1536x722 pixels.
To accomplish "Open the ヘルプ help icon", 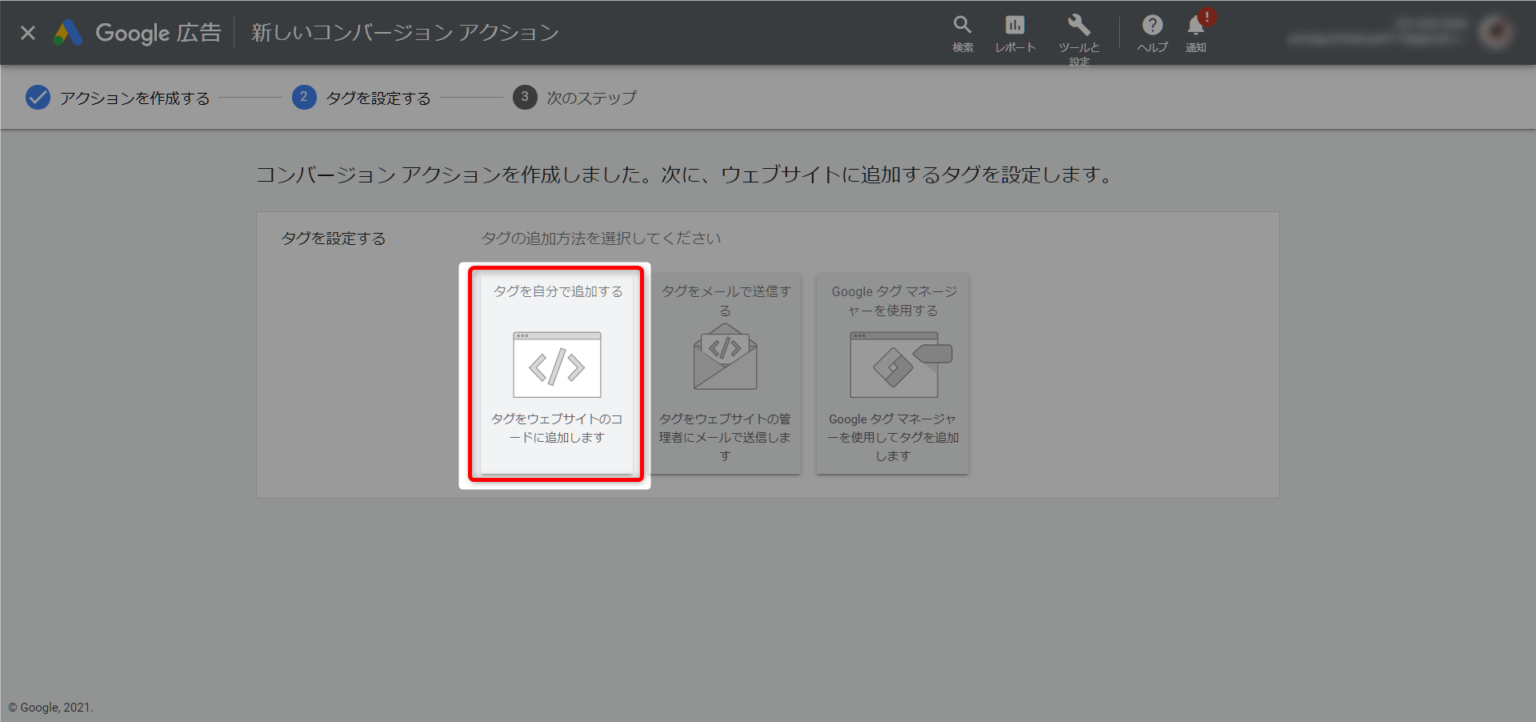I will point(1152,26).
